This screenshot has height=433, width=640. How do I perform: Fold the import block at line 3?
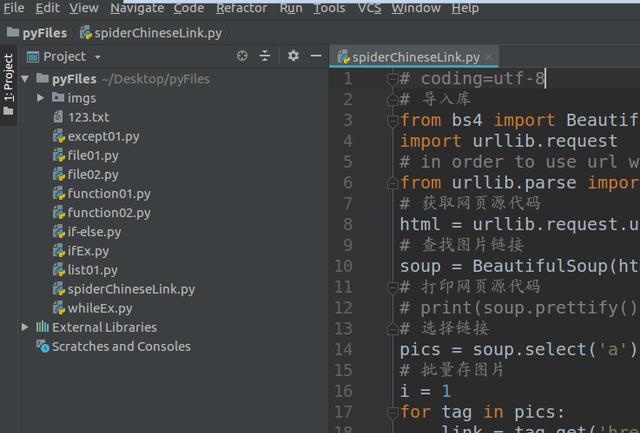pos(392,120)
